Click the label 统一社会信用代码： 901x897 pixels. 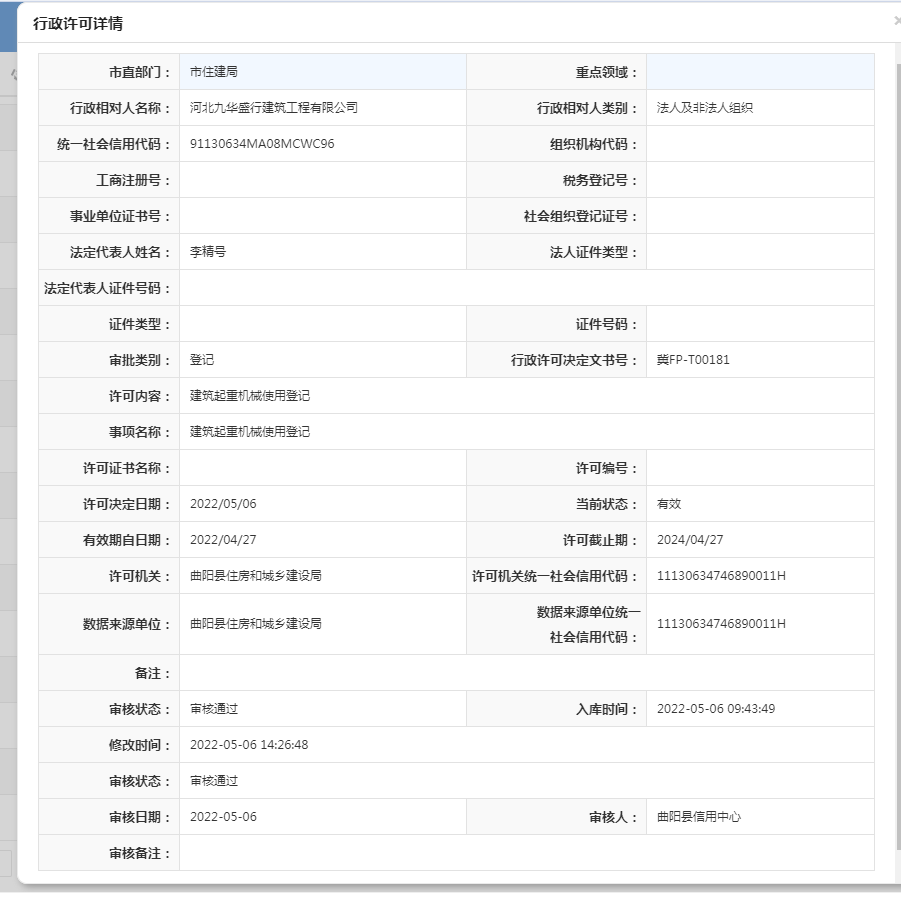point(114,144)
